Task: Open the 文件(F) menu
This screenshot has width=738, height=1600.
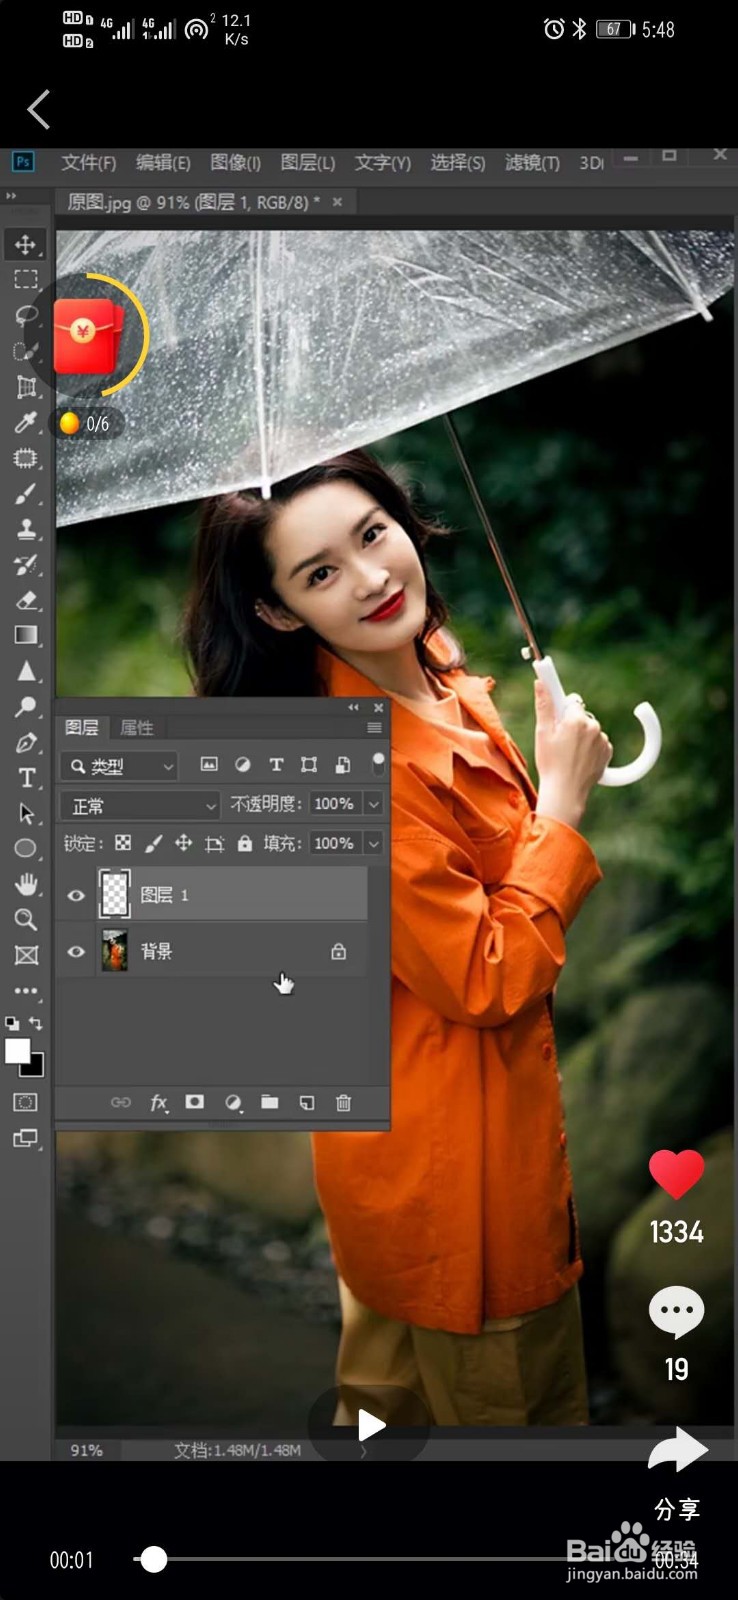Action: (89, 162)
